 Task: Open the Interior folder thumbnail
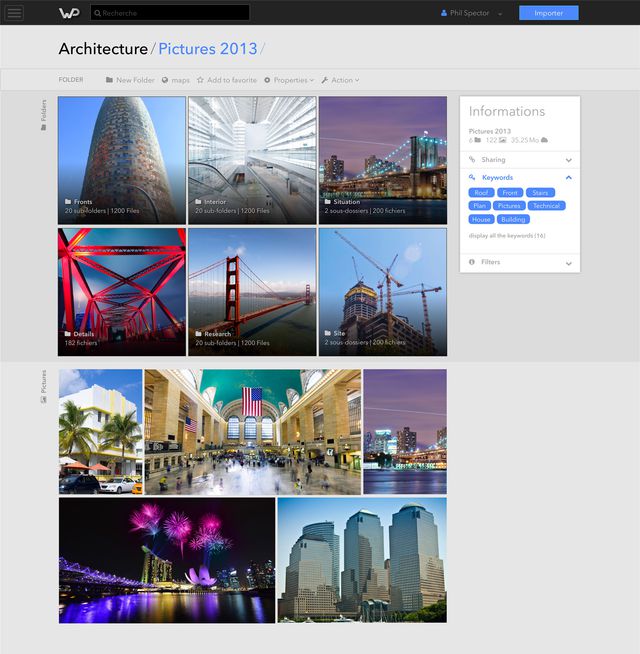coord(252,161)
